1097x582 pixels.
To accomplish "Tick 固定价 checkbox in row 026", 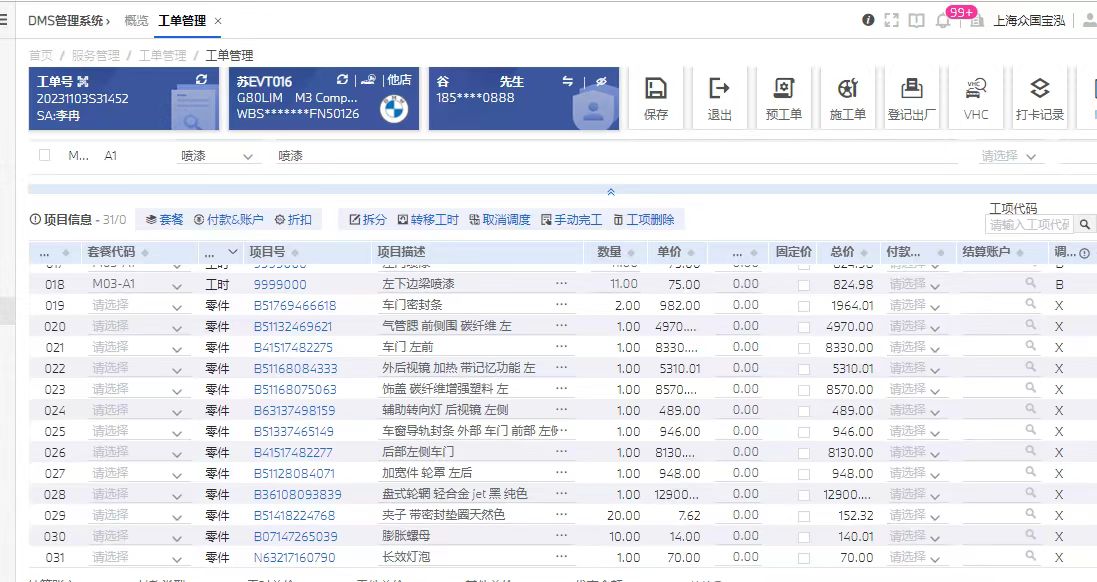I will pyautogui.click(x=804, y=453).
